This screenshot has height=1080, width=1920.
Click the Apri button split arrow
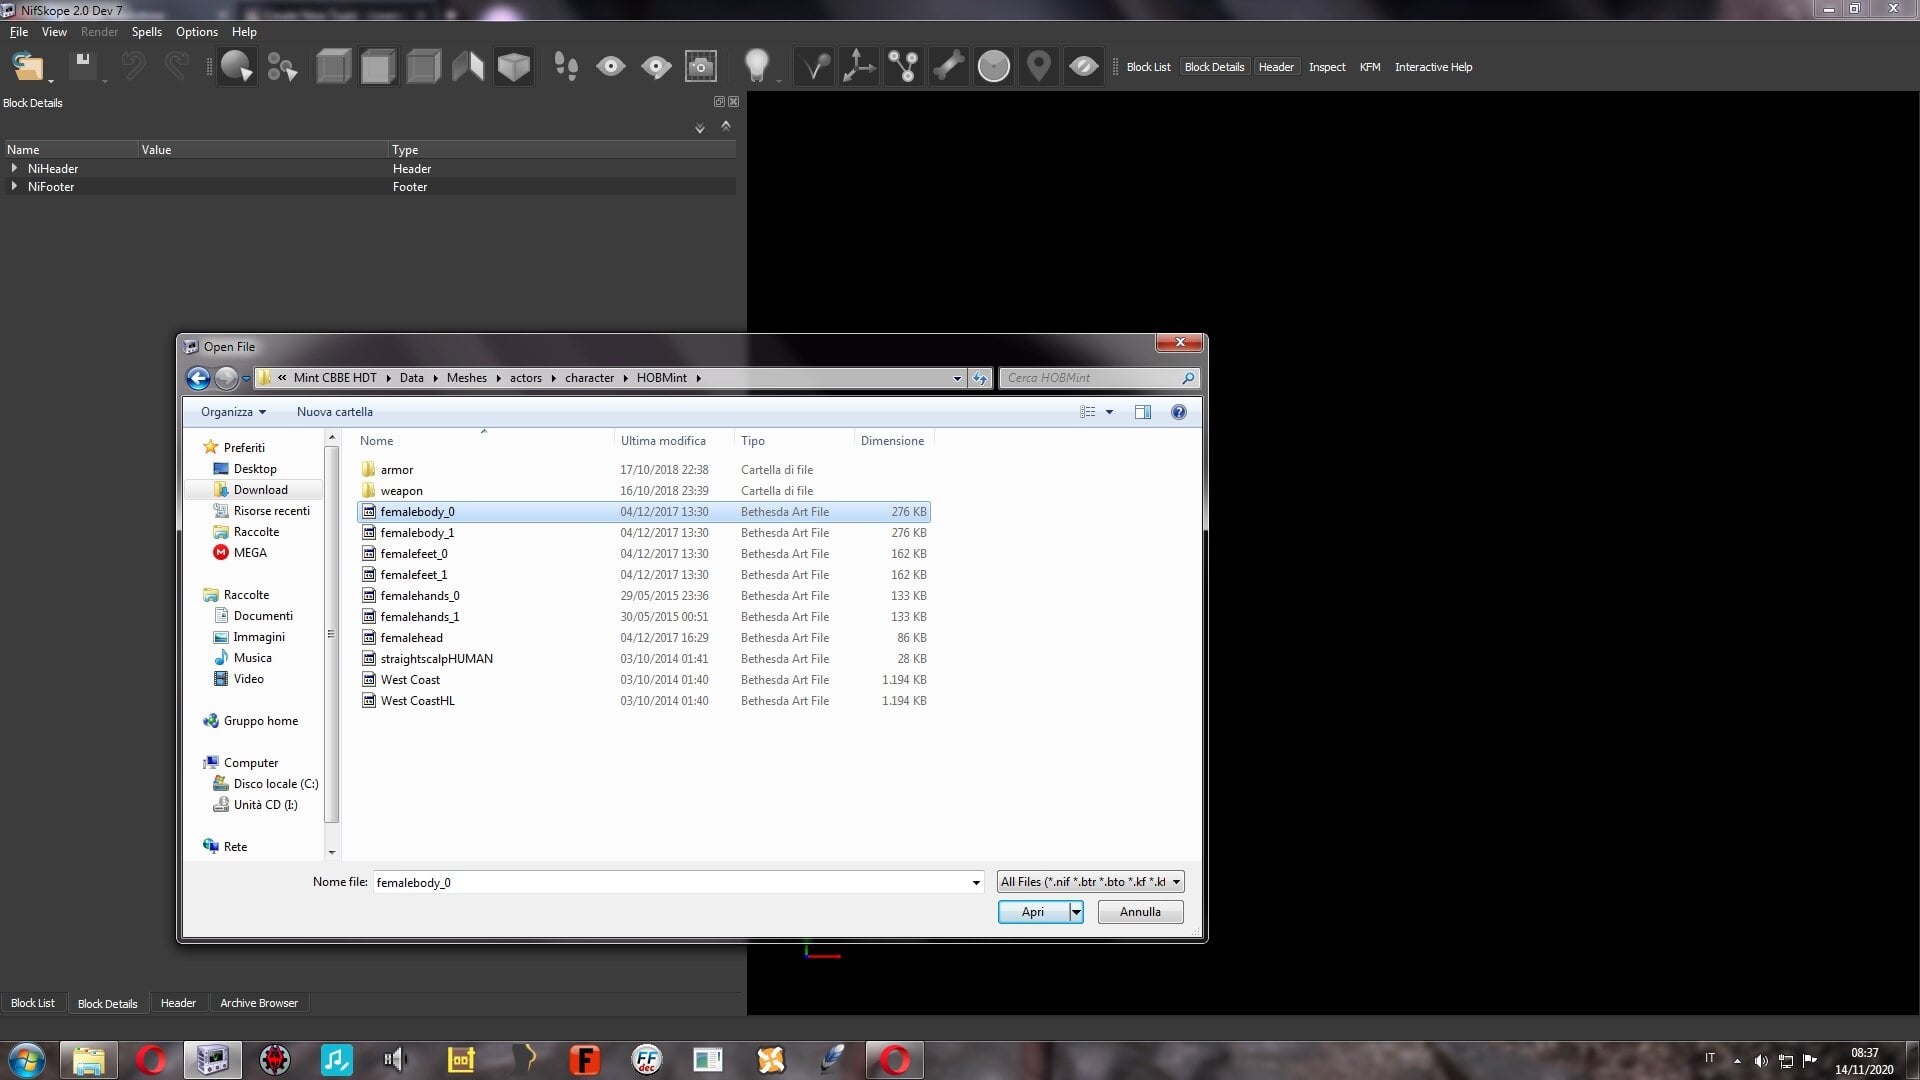1076,912
